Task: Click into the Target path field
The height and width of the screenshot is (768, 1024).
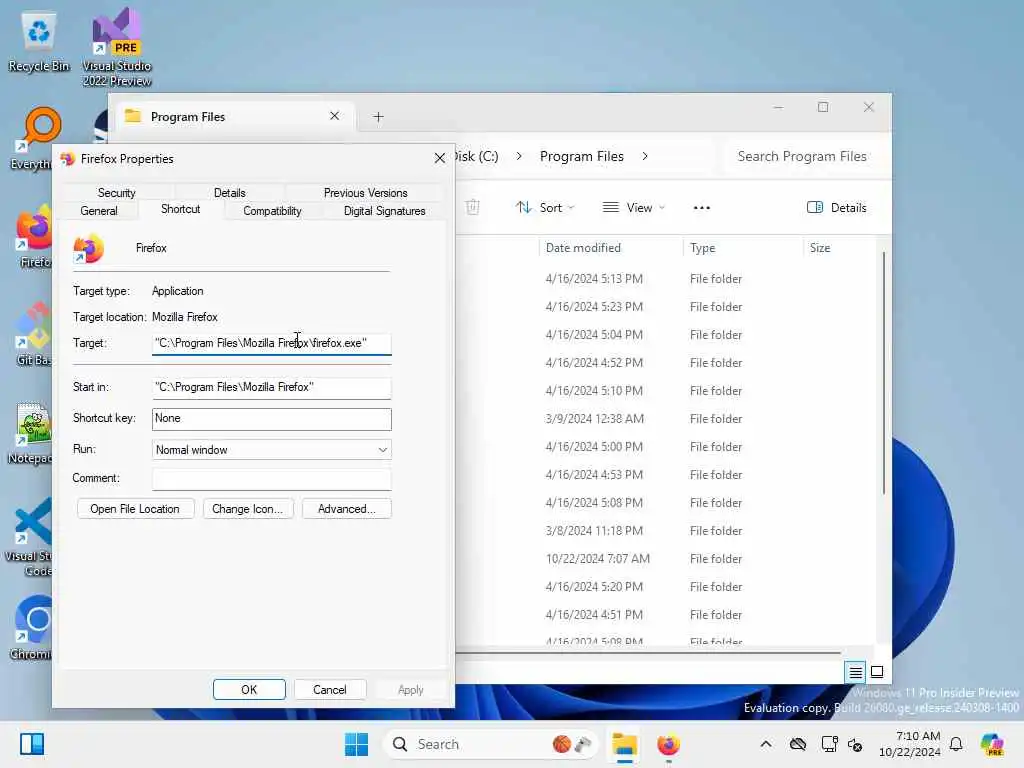Action: click(x=272, y=344)
